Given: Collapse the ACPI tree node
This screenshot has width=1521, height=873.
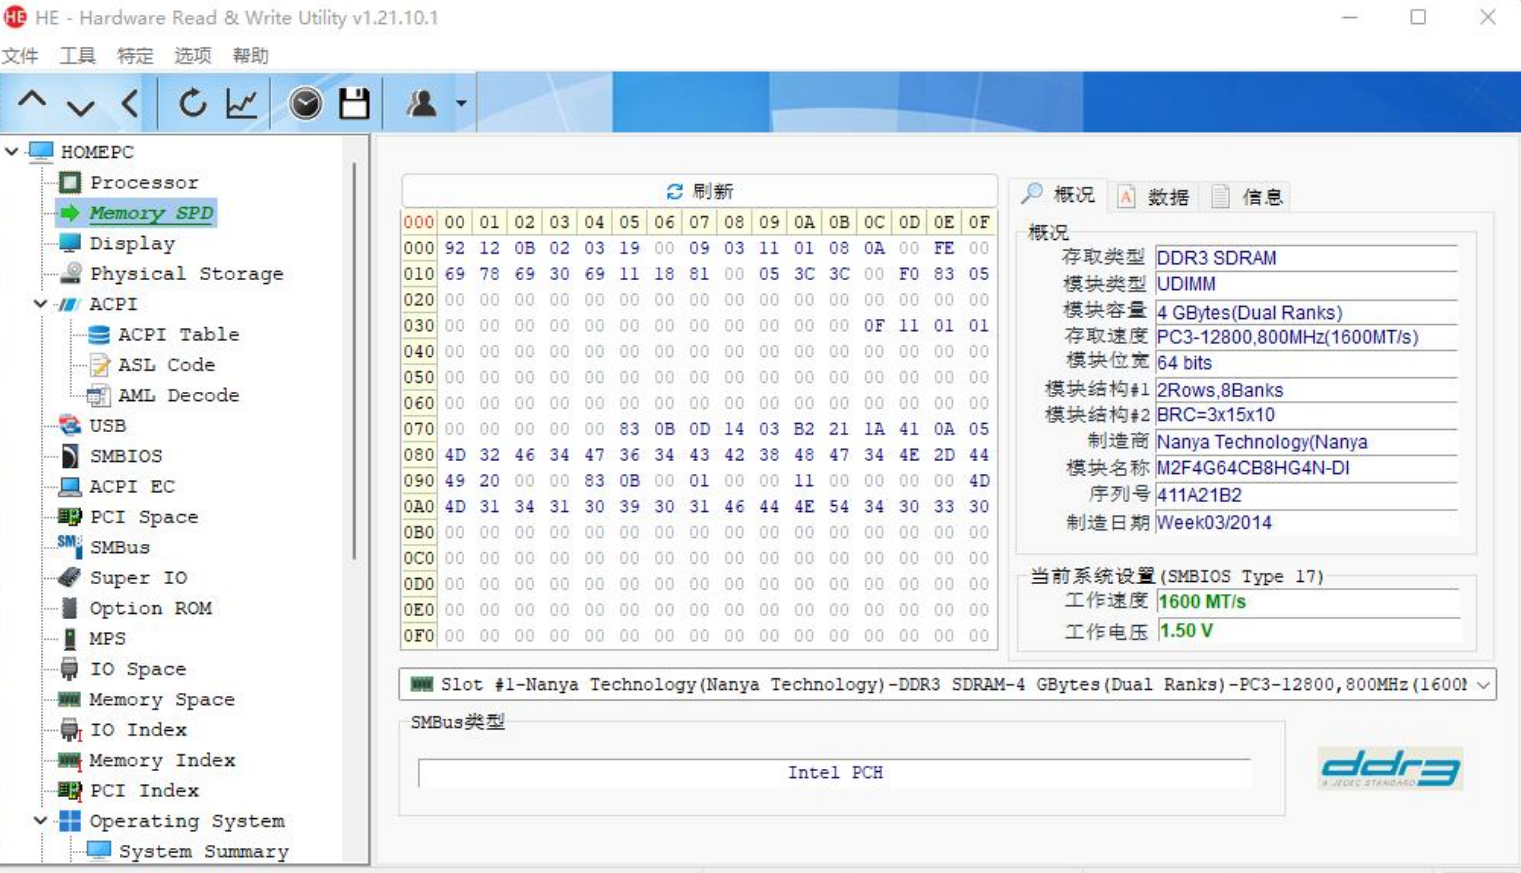Looking at the screenshot, I should (x=38, y=304).
